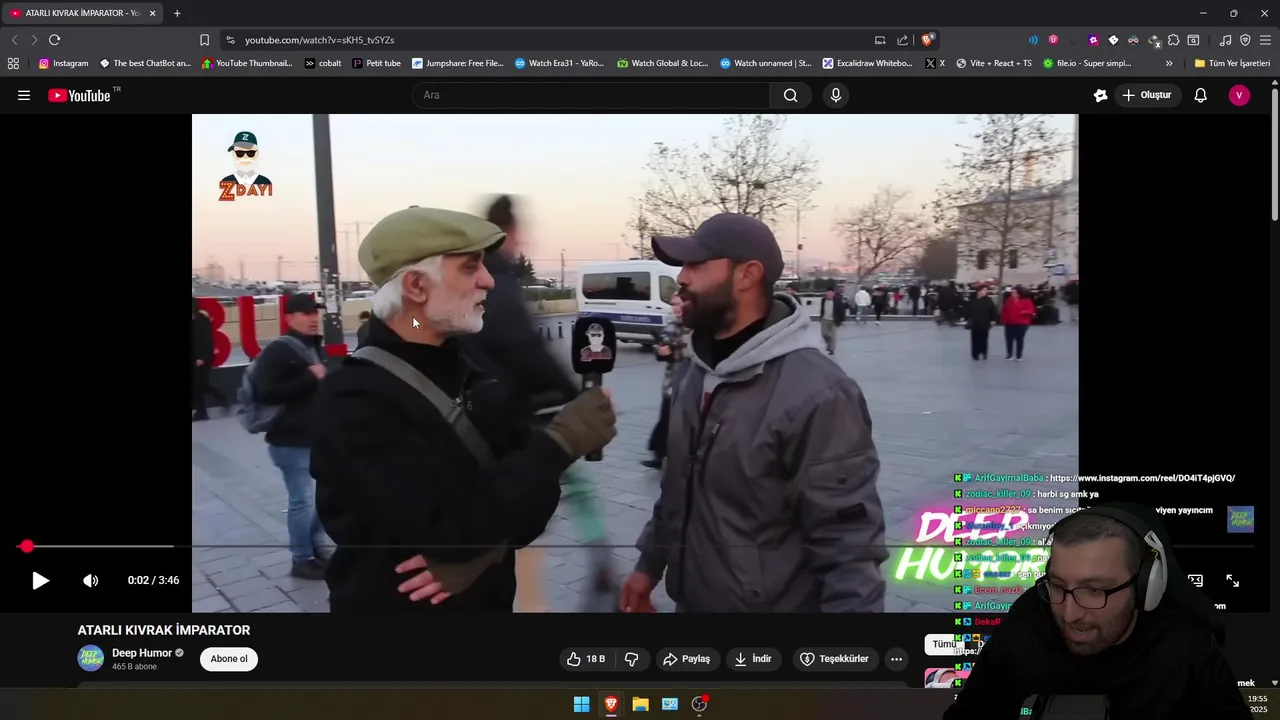Open the Oluştur create menu
Viewport: 1280px width, 720px height.
(x=1146, y=95)
